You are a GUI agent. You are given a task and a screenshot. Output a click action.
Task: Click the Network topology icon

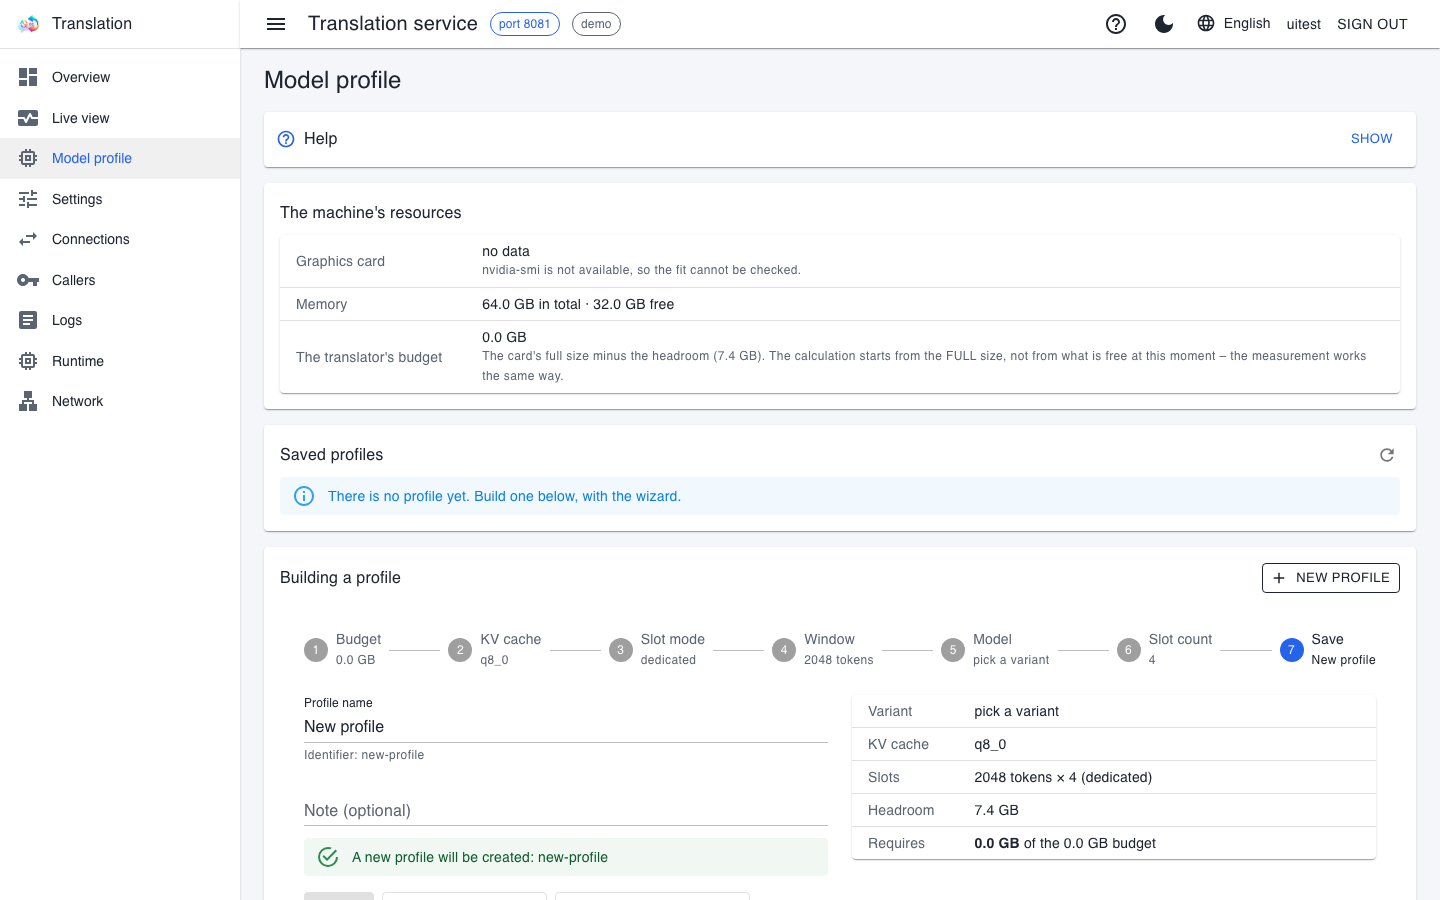tap(28, 401)
